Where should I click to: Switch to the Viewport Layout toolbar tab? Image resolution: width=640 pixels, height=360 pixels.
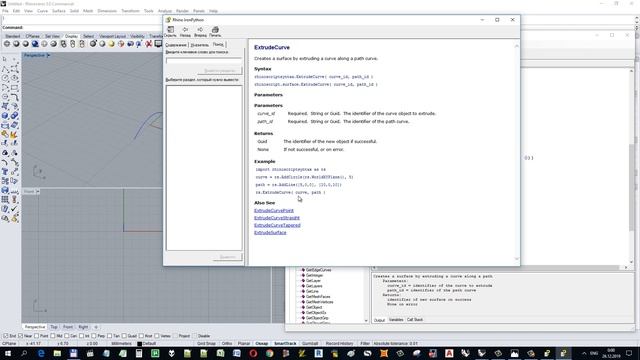[x=112, y=36]
